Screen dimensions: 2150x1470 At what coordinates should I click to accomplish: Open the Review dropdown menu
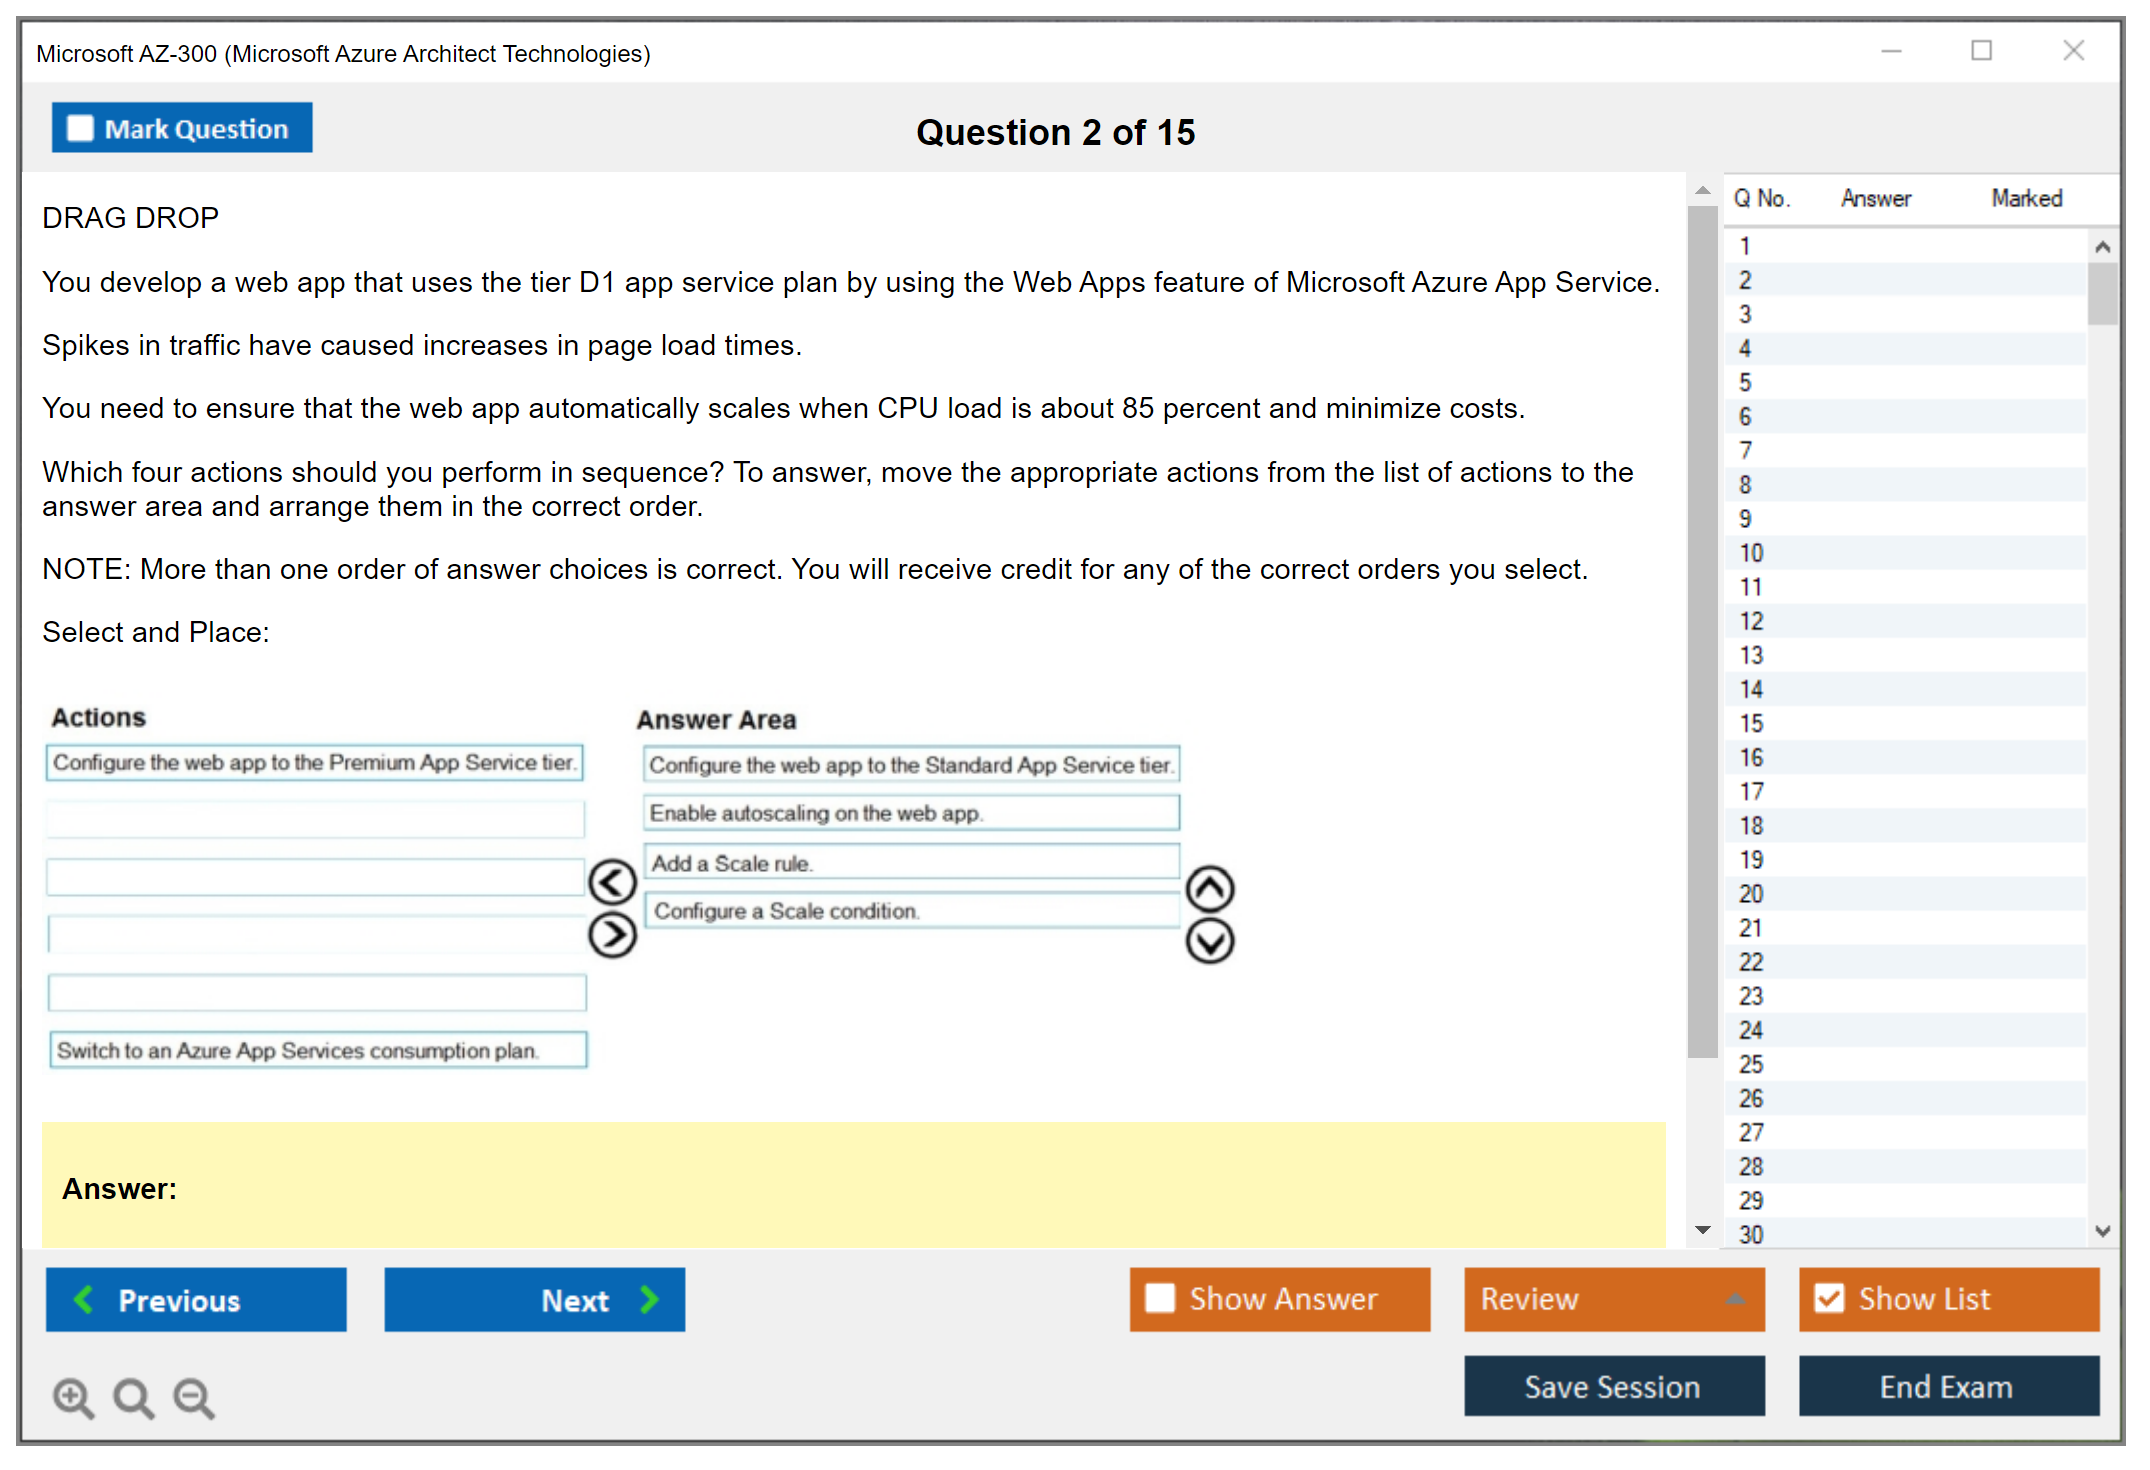(x=1735, y=1299)
